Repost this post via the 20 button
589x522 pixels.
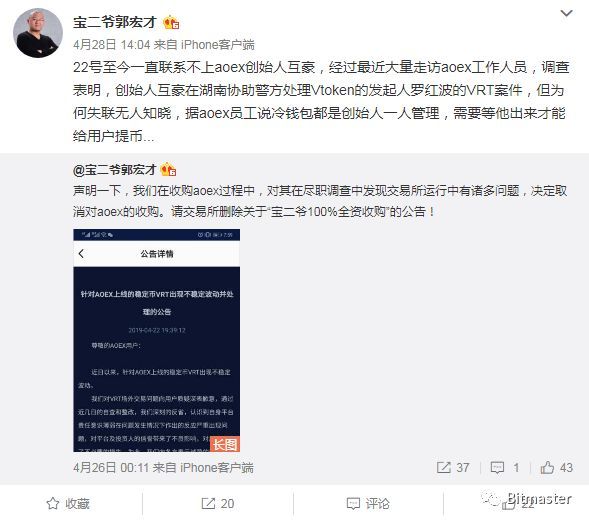218,504
